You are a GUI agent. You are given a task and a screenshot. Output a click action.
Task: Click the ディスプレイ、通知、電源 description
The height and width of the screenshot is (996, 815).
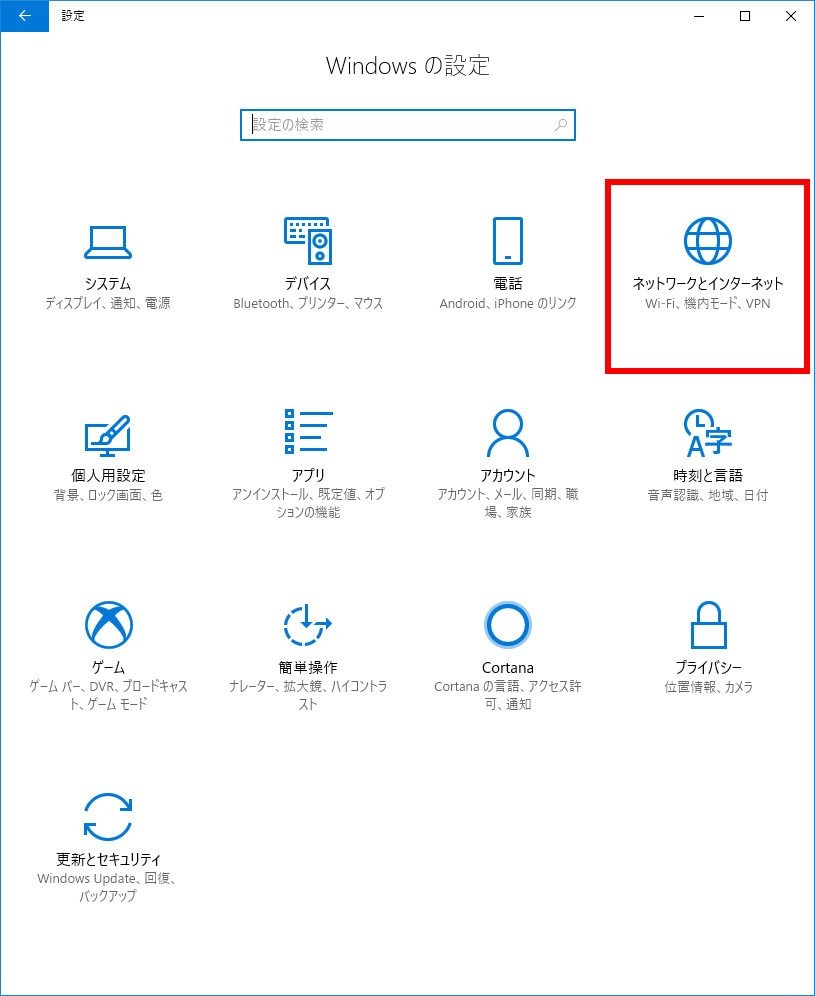coord(108,304)
